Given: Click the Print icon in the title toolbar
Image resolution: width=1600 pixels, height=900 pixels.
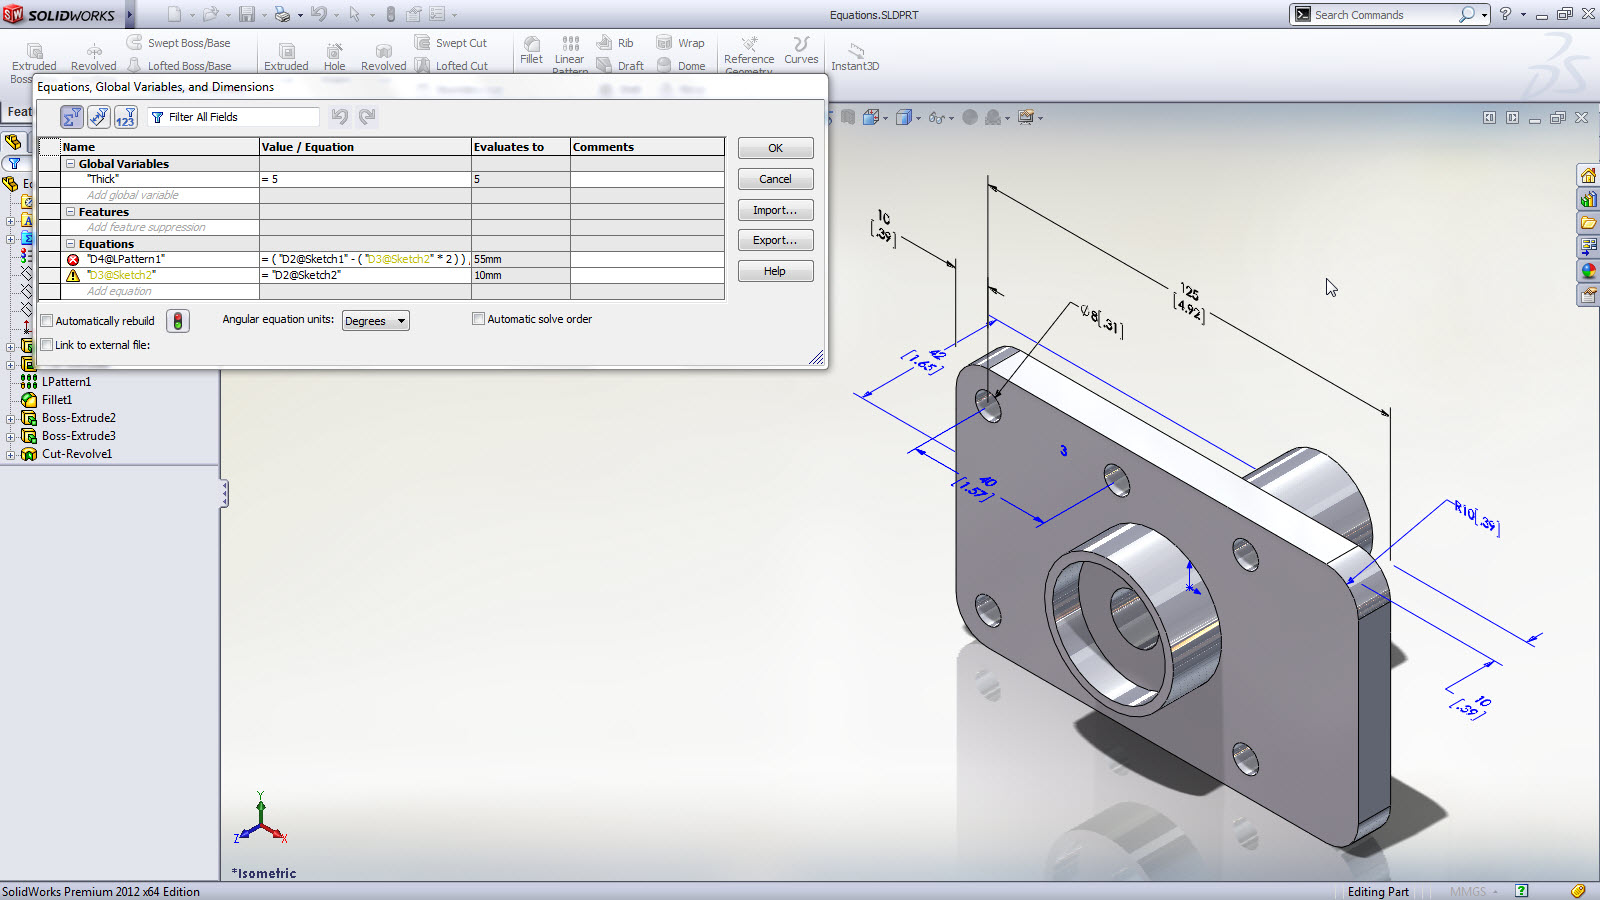Looking at the screenshot, I should (x=282, y=15).
